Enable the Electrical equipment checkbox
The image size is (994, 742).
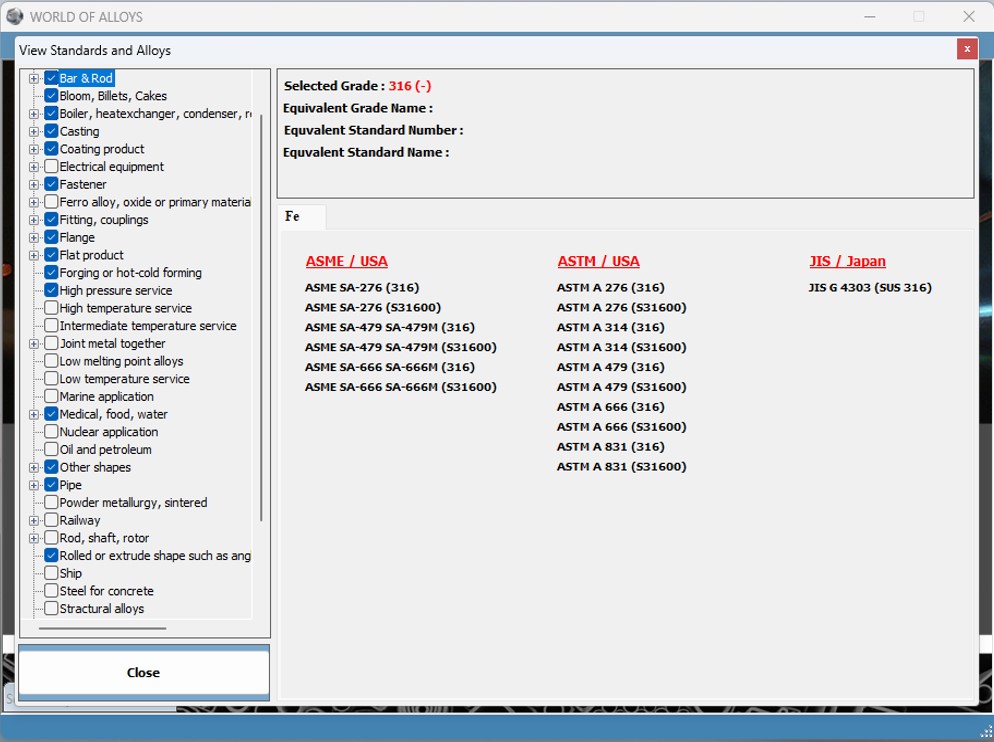pos(51,166)
